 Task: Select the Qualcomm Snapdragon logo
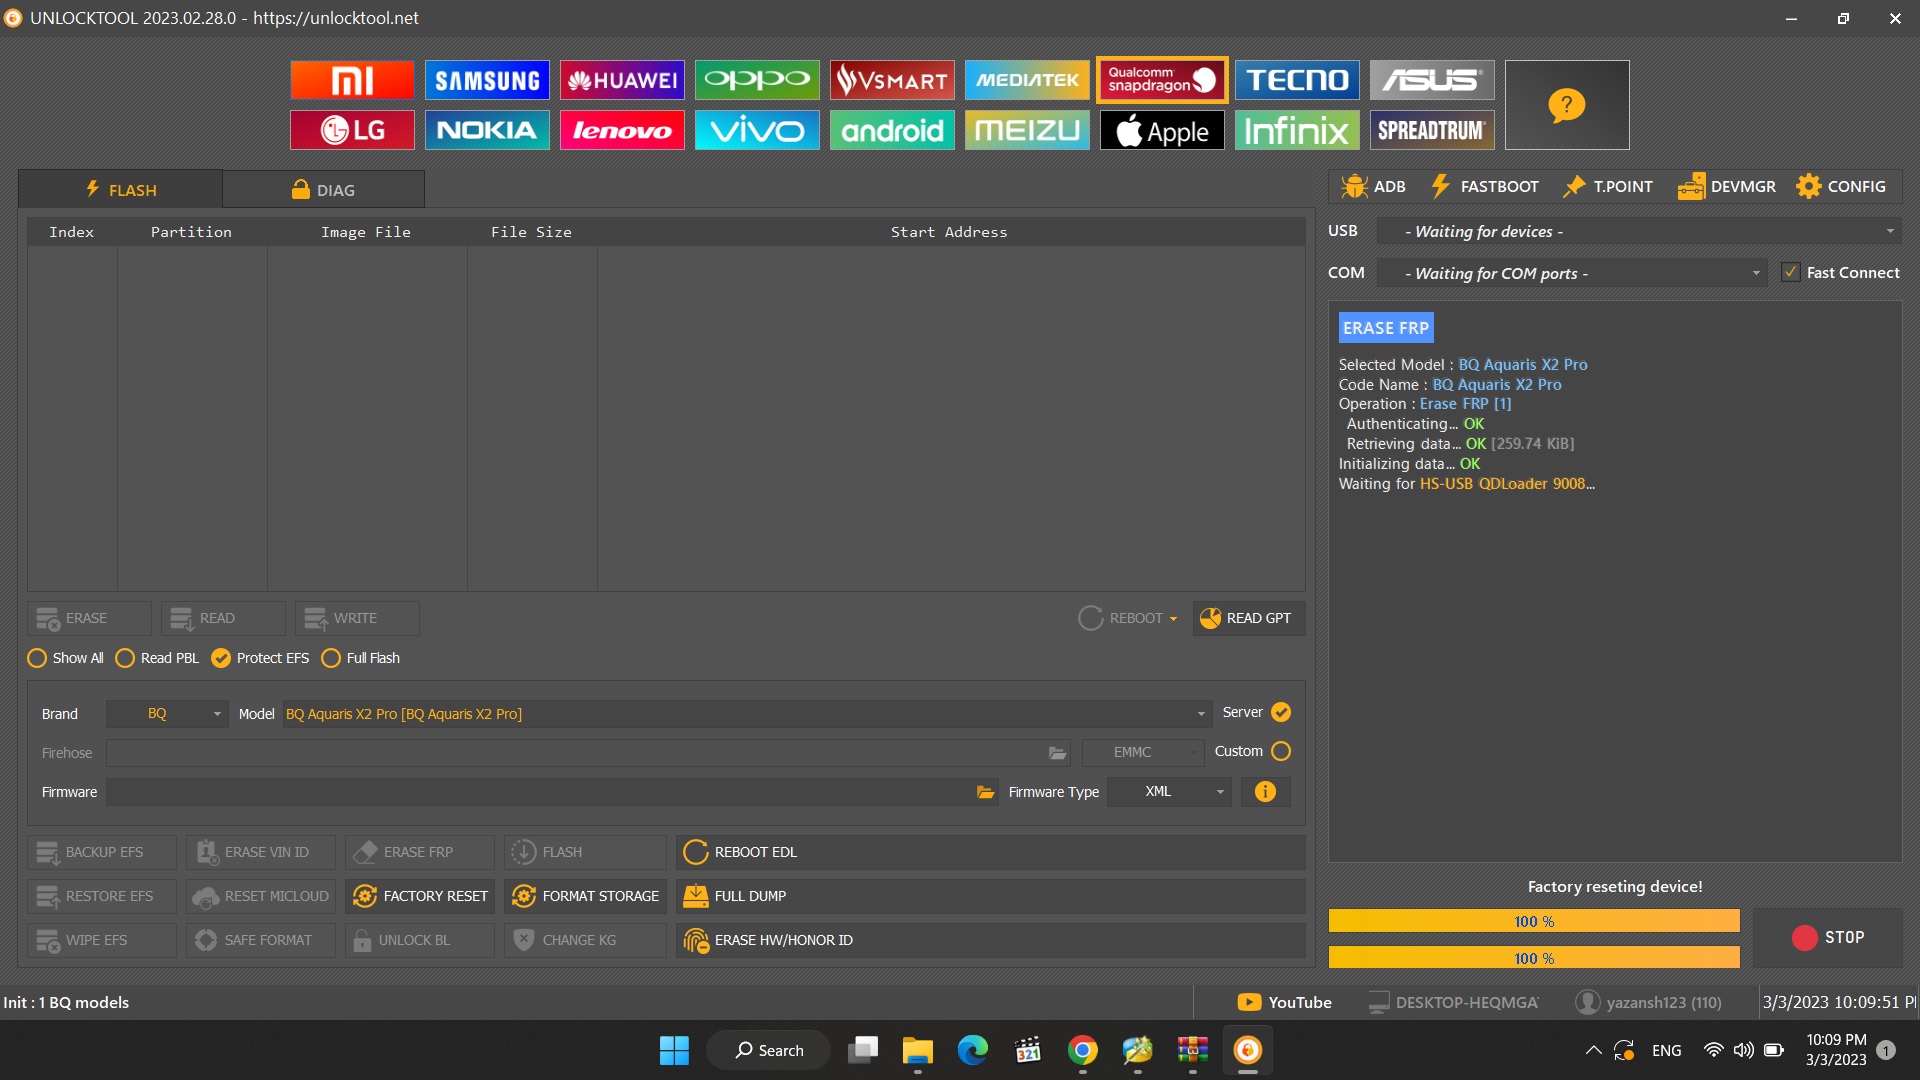[x=1162, y=80]
